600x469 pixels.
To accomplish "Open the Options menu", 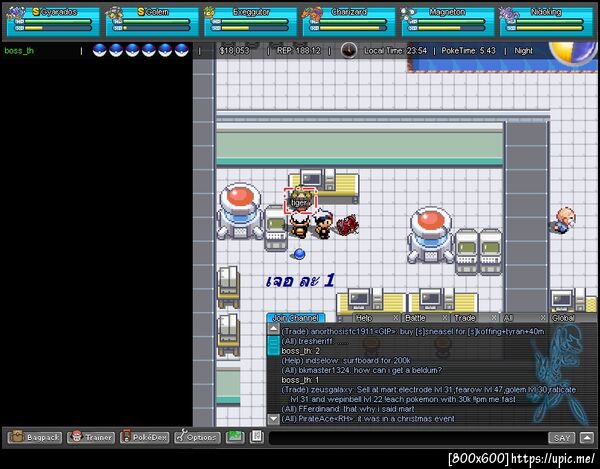I will pos(197,437).
